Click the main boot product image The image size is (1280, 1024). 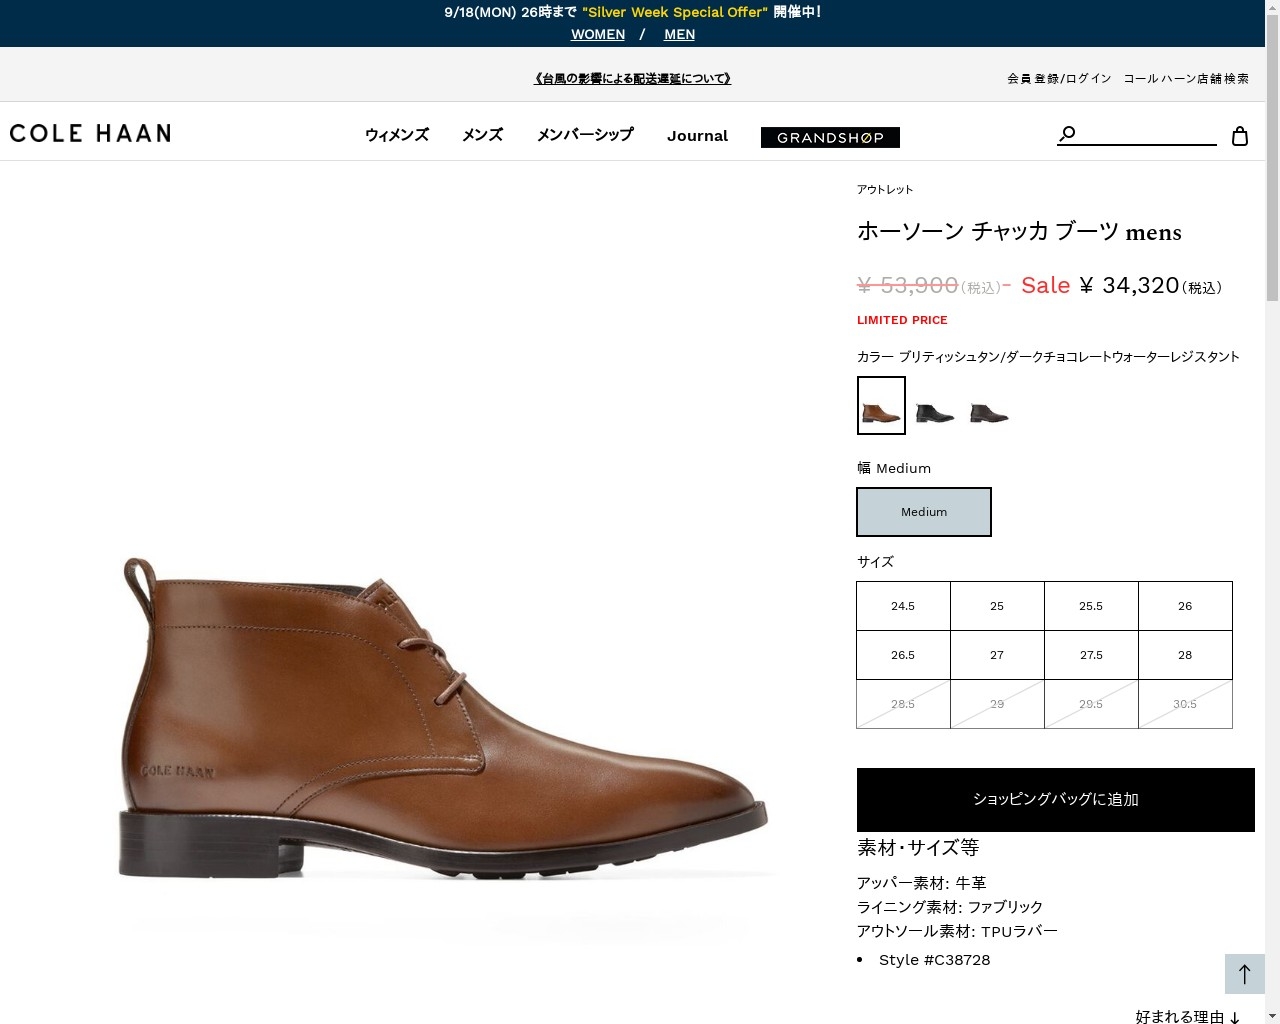tap(444, 720)
